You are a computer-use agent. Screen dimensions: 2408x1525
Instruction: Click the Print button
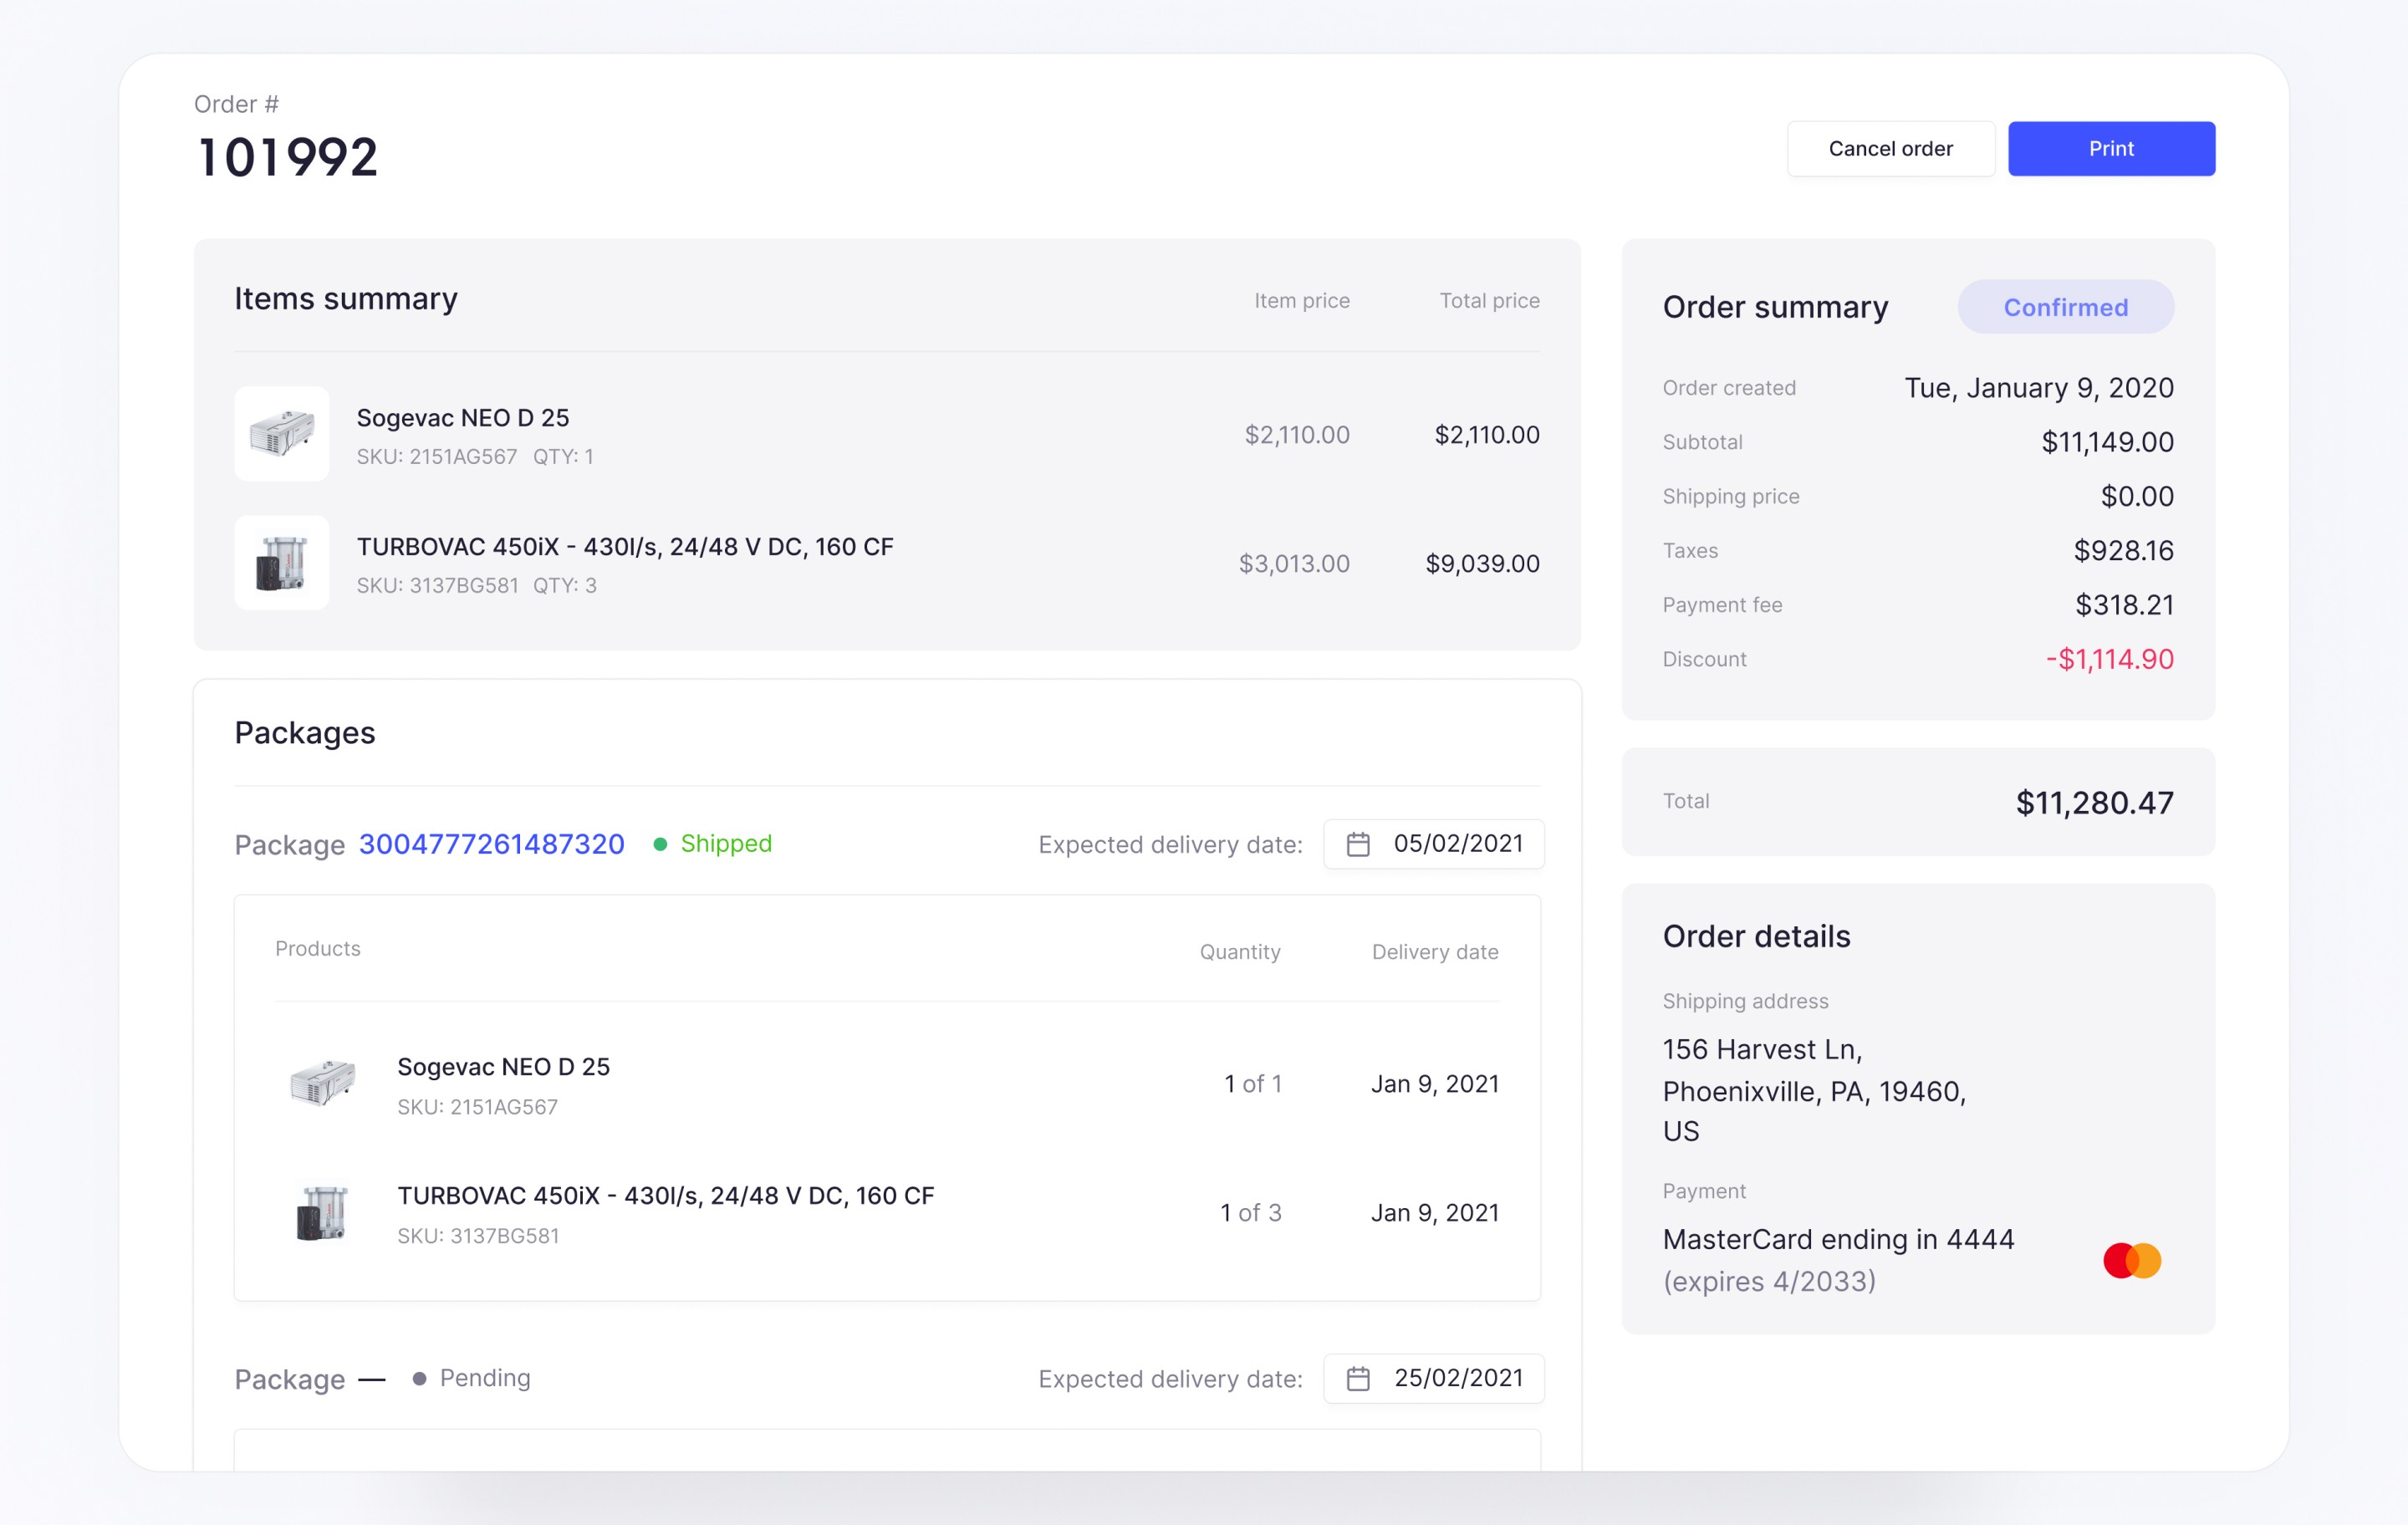pyautogui.click(x=2110, y=149)
